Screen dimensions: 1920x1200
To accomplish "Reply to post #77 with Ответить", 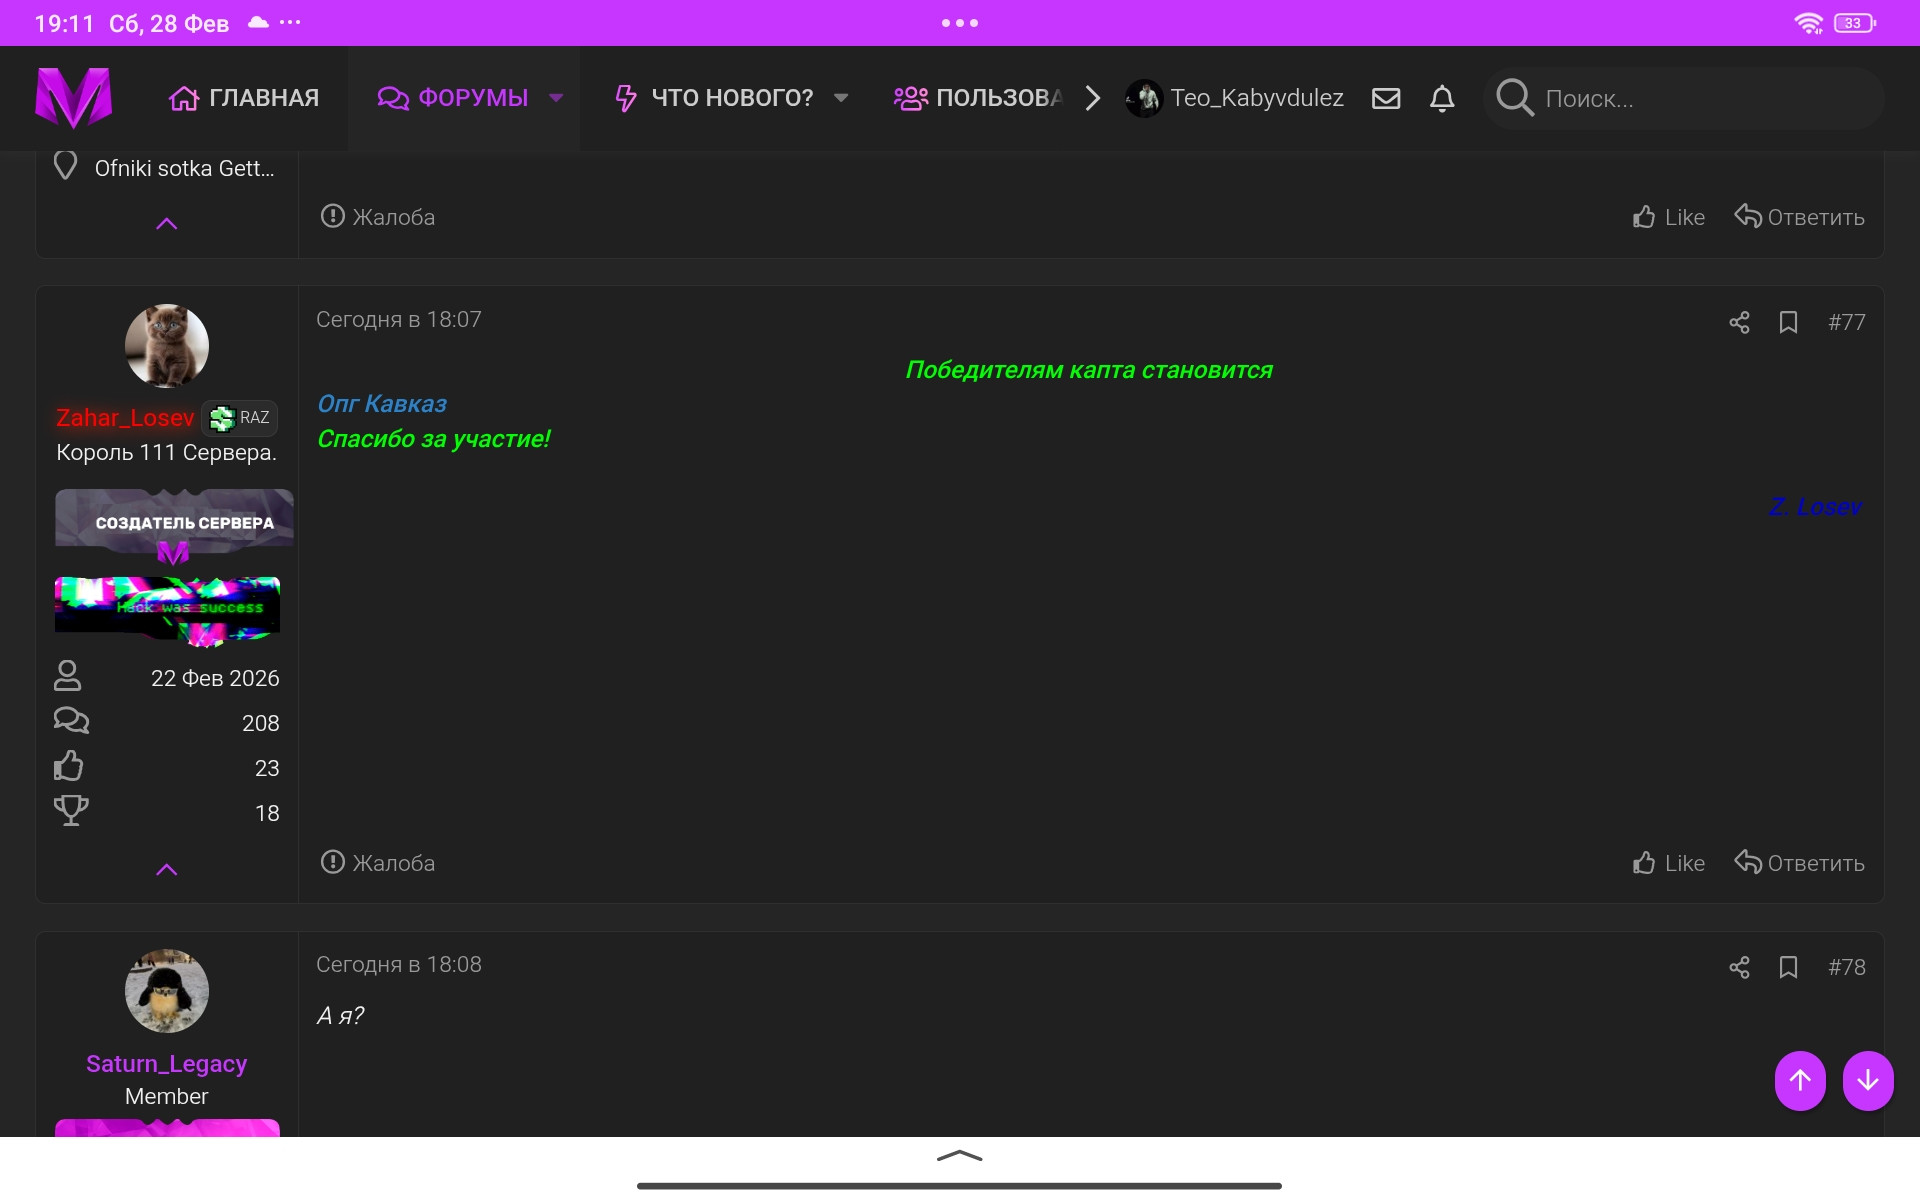I will tap(1799, 863).
